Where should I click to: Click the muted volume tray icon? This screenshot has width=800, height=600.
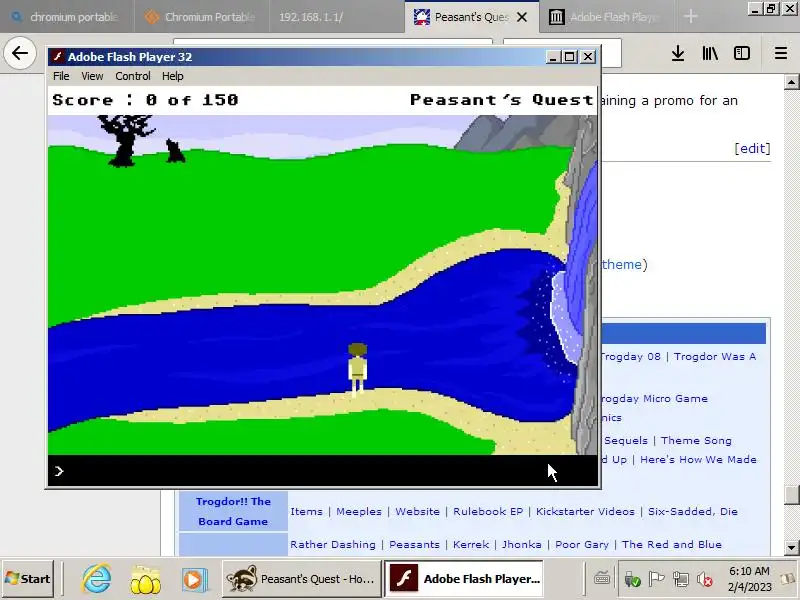click(x=705, y=580)
